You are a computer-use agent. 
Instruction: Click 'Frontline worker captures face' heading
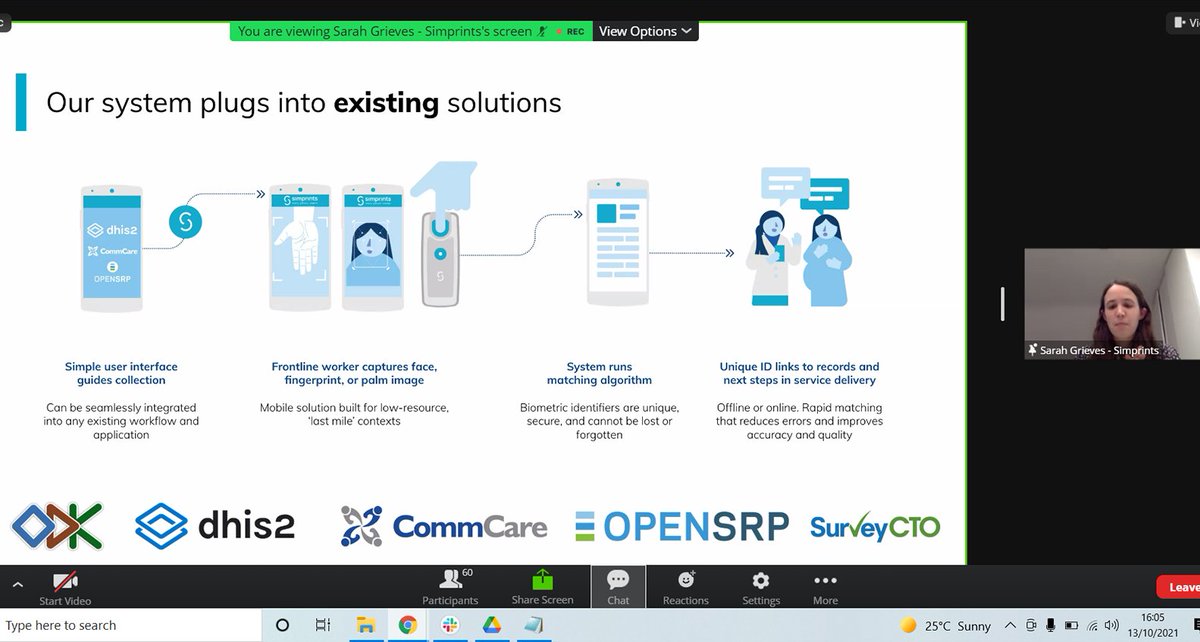tap(354, 373)
